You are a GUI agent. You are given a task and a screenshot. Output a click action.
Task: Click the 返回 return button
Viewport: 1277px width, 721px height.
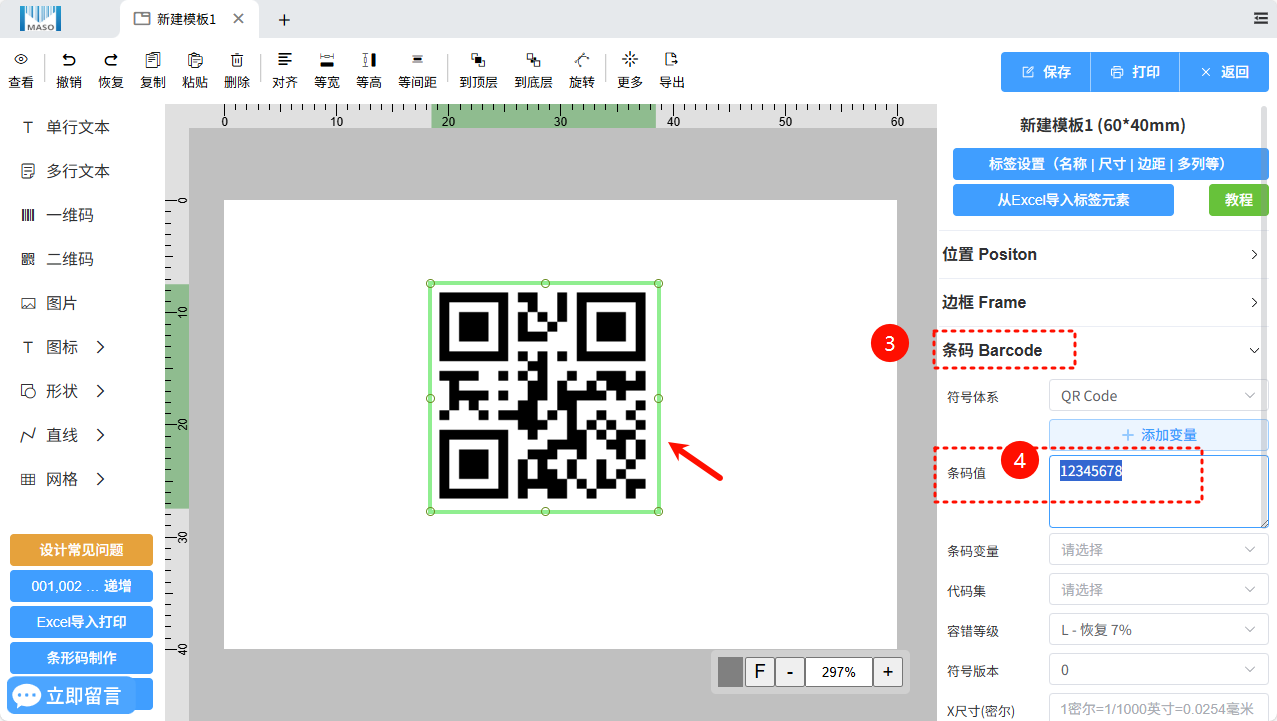coord(1225,72)
